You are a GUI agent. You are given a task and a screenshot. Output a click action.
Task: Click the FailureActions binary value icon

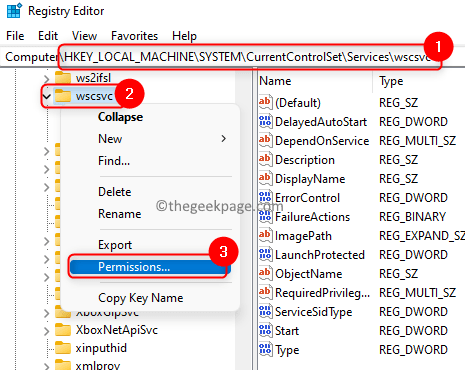tap(265, 216)
